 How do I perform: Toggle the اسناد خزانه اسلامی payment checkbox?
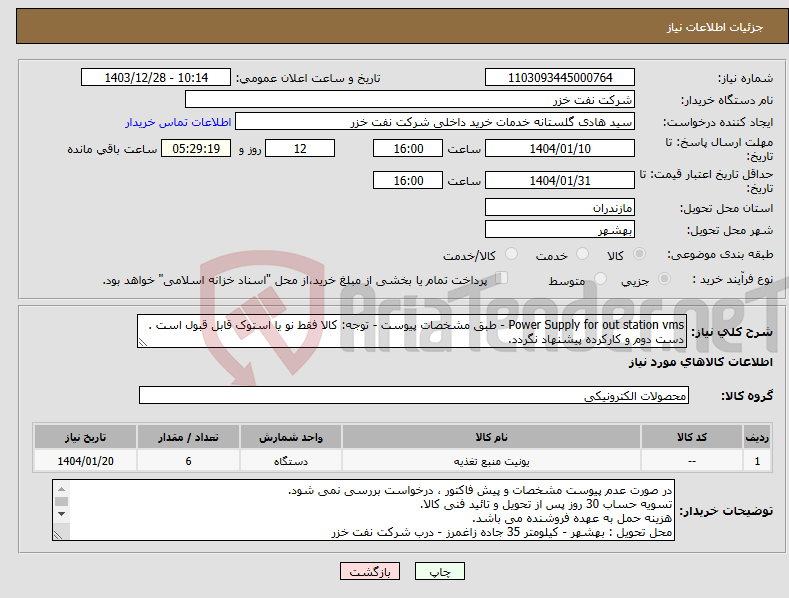pyautogui.click(x=501, y=278)
